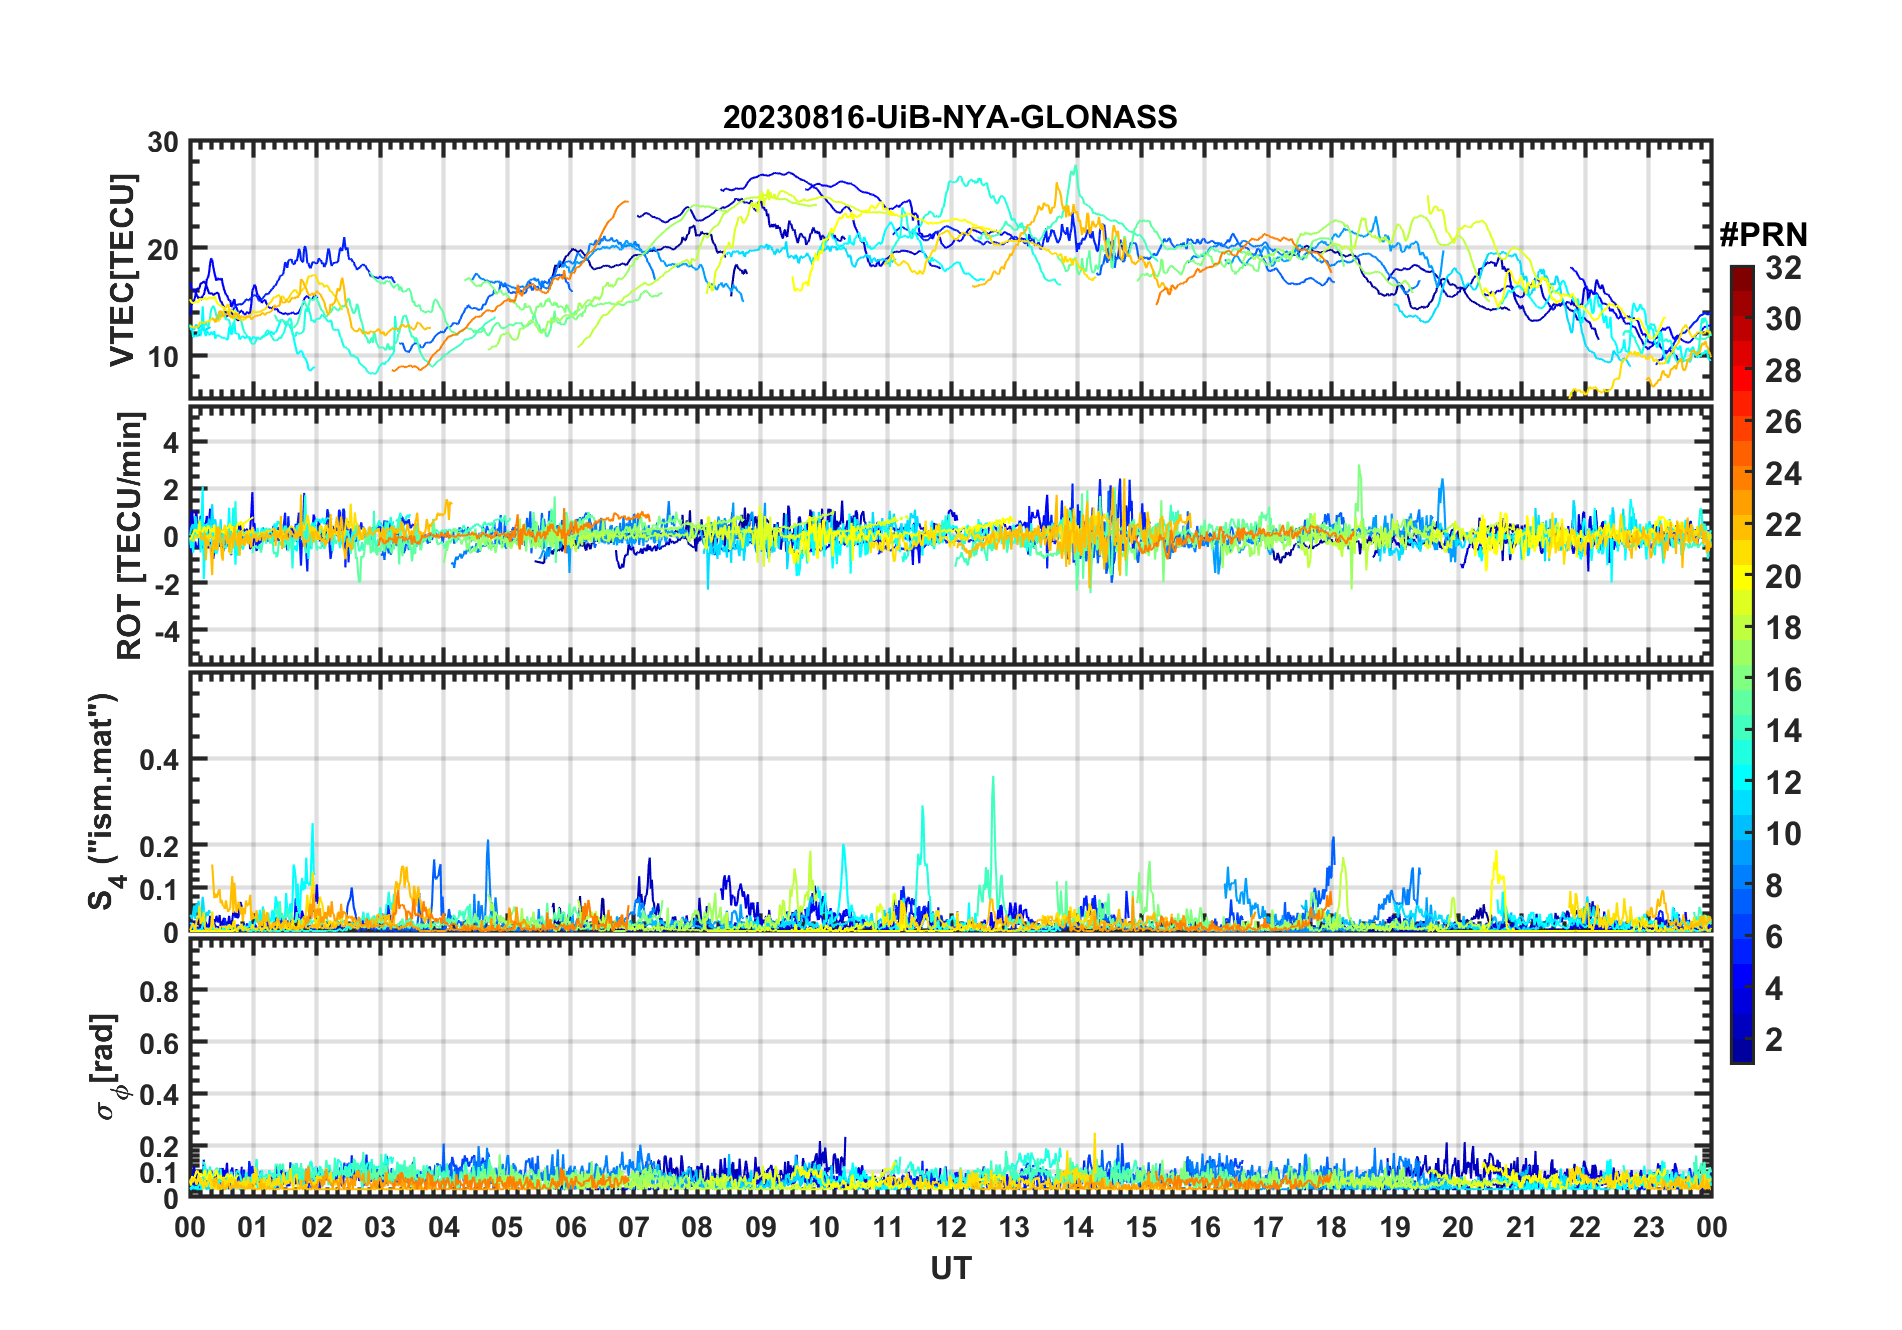Screen dimensions: 1902x1330
Task: Click colorbar tick label 32
Action: pos(1783,267)
